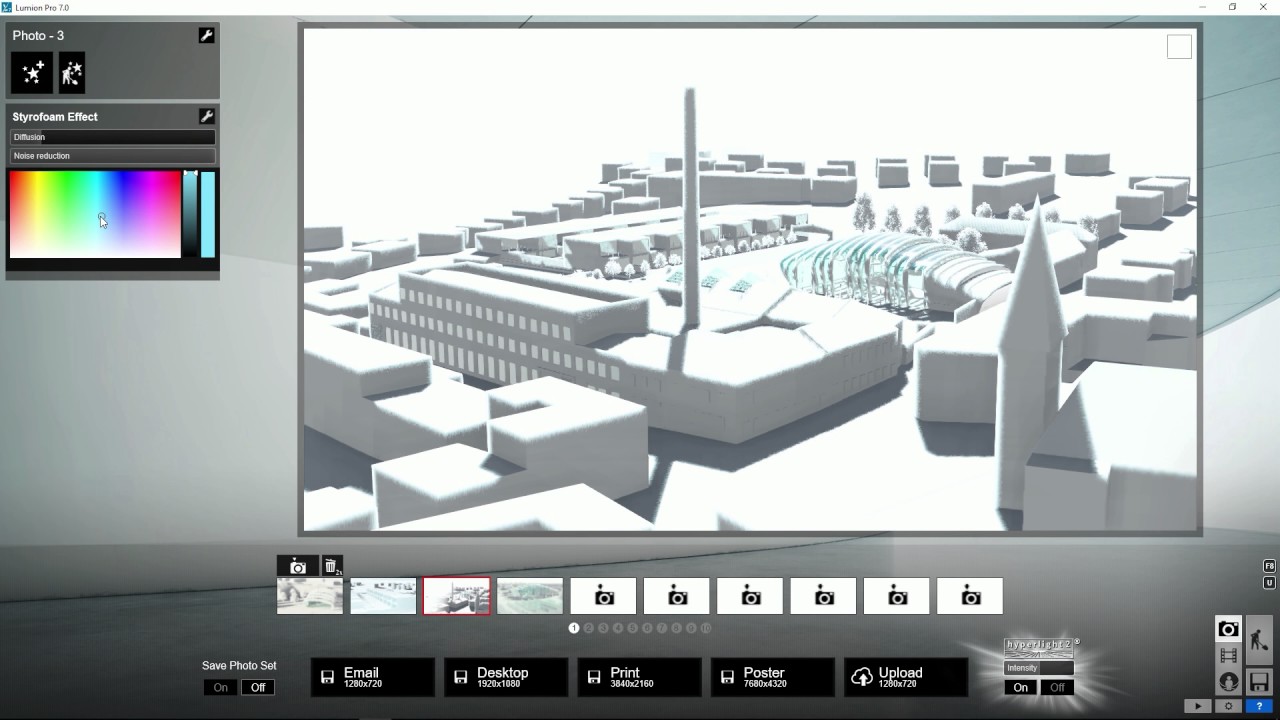Render Poster 7680x4320 image

[773, 677]
